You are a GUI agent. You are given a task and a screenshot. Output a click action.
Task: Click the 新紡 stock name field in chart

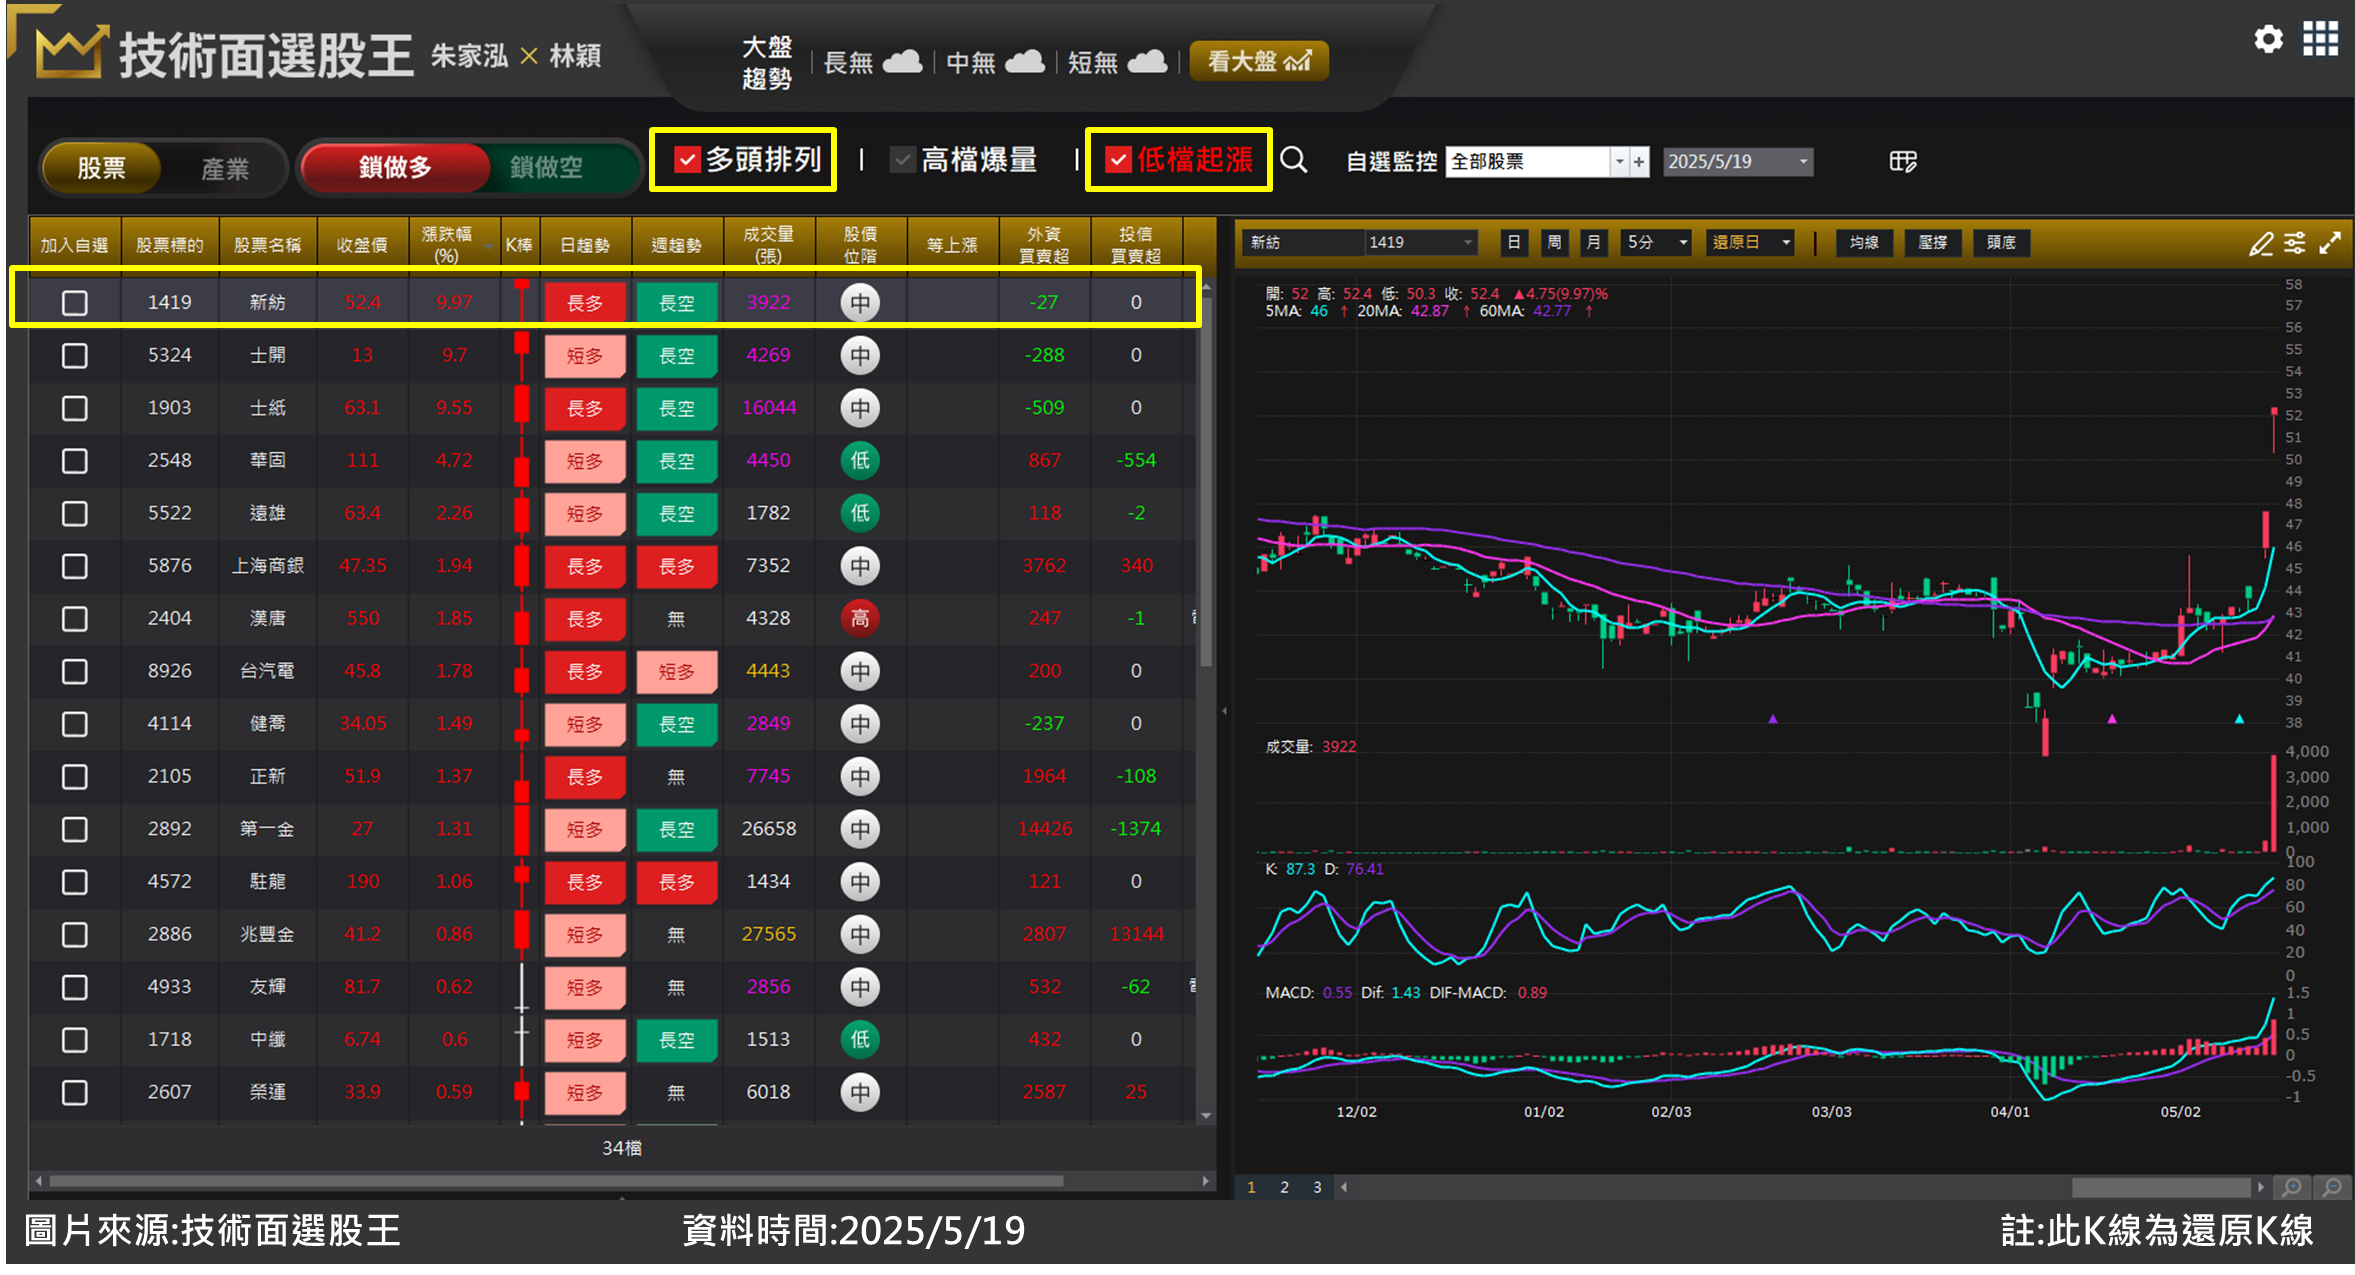[1304, 243]
